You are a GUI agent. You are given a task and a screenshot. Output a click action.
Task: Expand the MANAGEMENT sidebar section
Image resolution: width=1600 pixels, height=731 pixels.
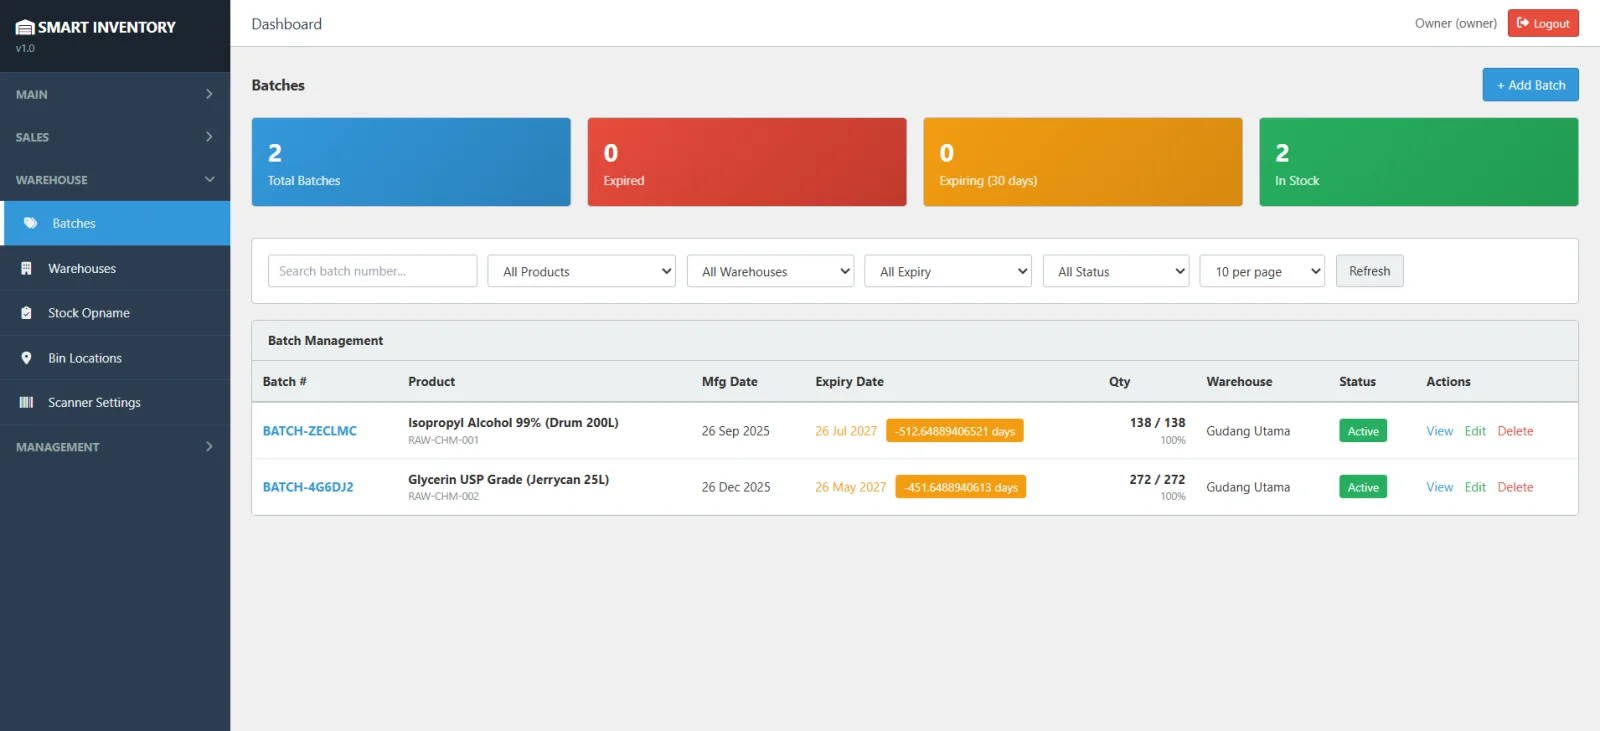(x=114, y=447)
